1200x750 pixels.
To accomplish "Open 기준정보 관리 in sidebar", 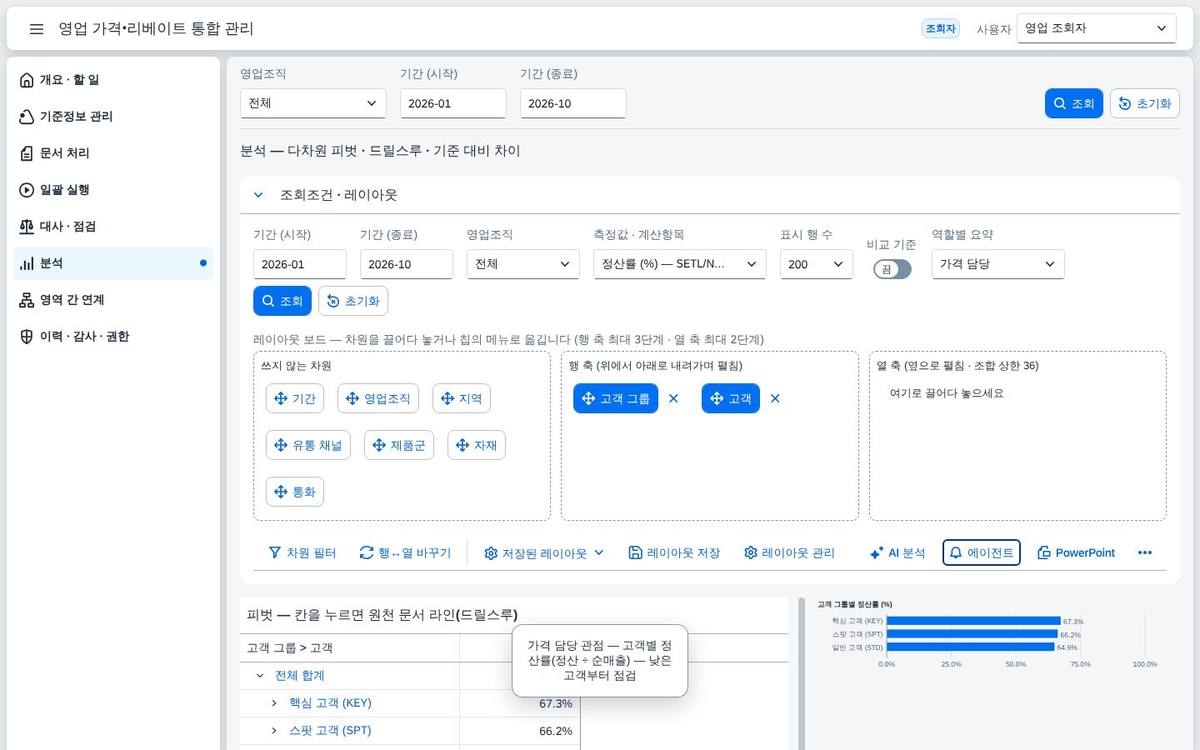I will tap(113, 117).
